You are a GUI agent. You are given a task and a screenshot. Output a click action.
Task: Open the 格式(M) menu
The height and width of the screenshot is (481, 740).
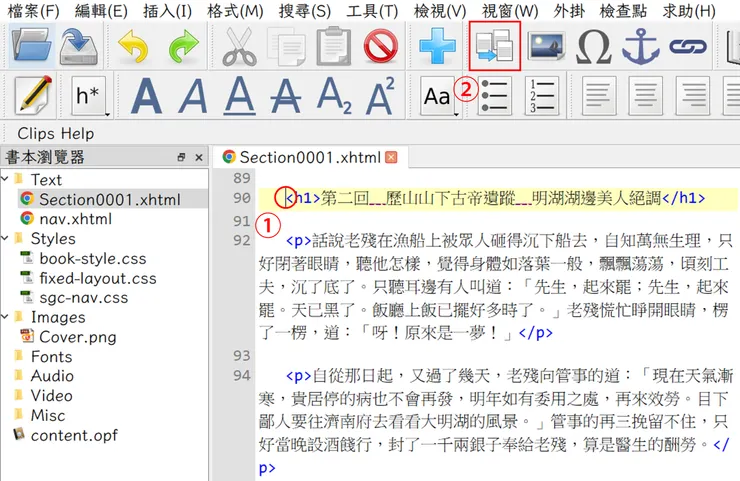(235, 11)
